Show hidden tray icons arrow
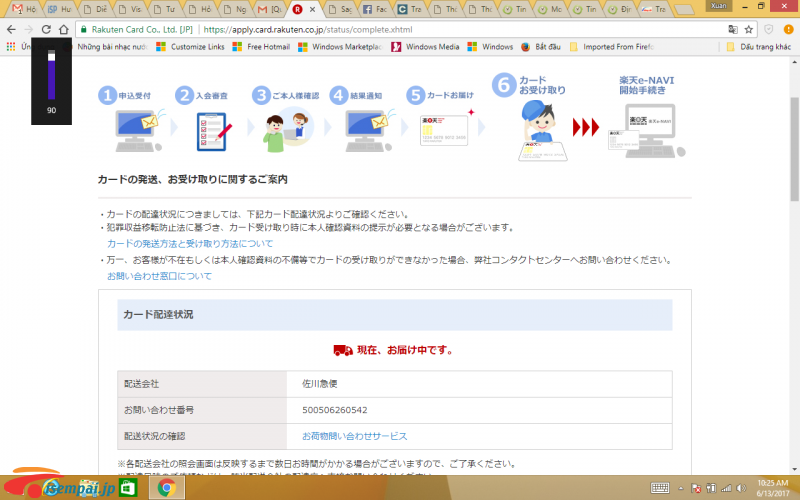This screenshot has height=500, width=800. pyautogui.click(x=681, y=488)
